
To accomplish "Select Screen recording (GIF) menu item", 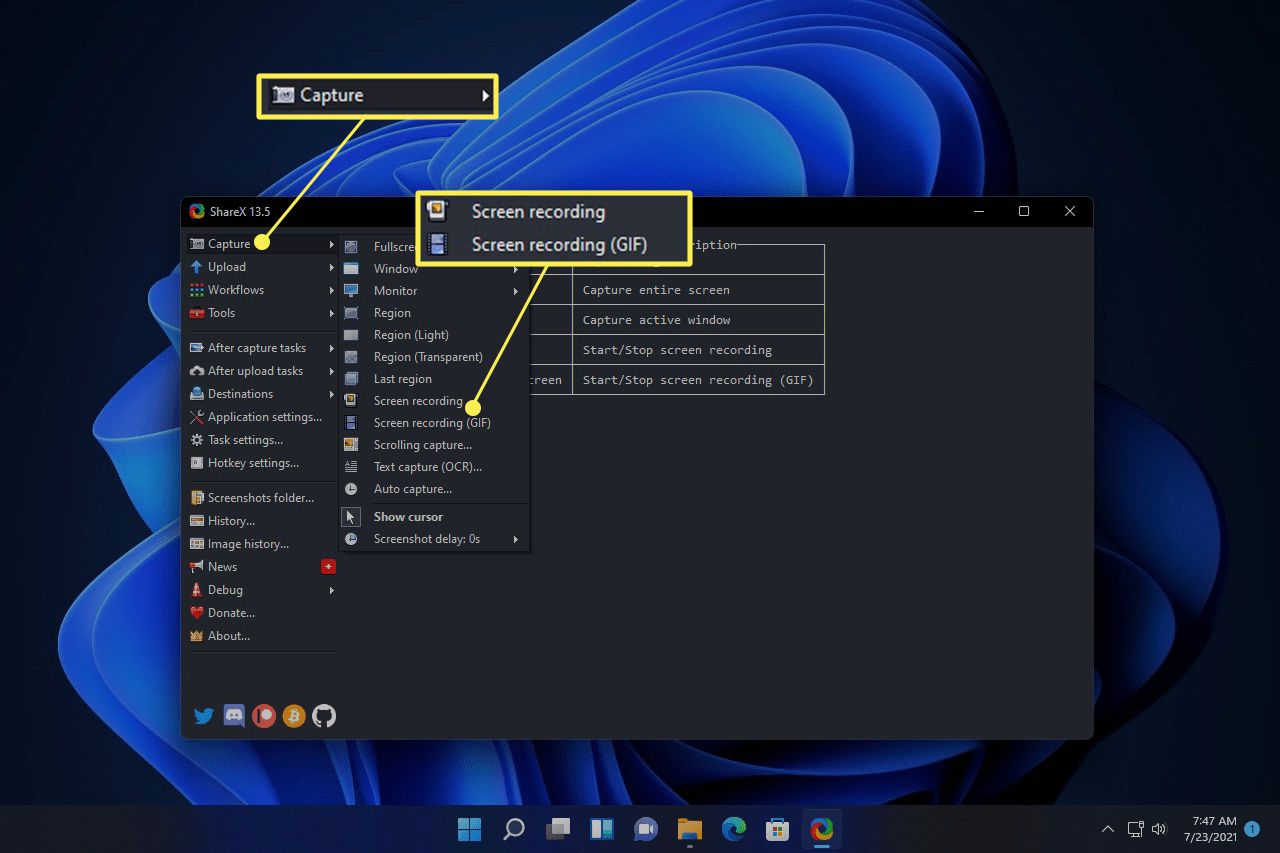I will click(432, 423).
